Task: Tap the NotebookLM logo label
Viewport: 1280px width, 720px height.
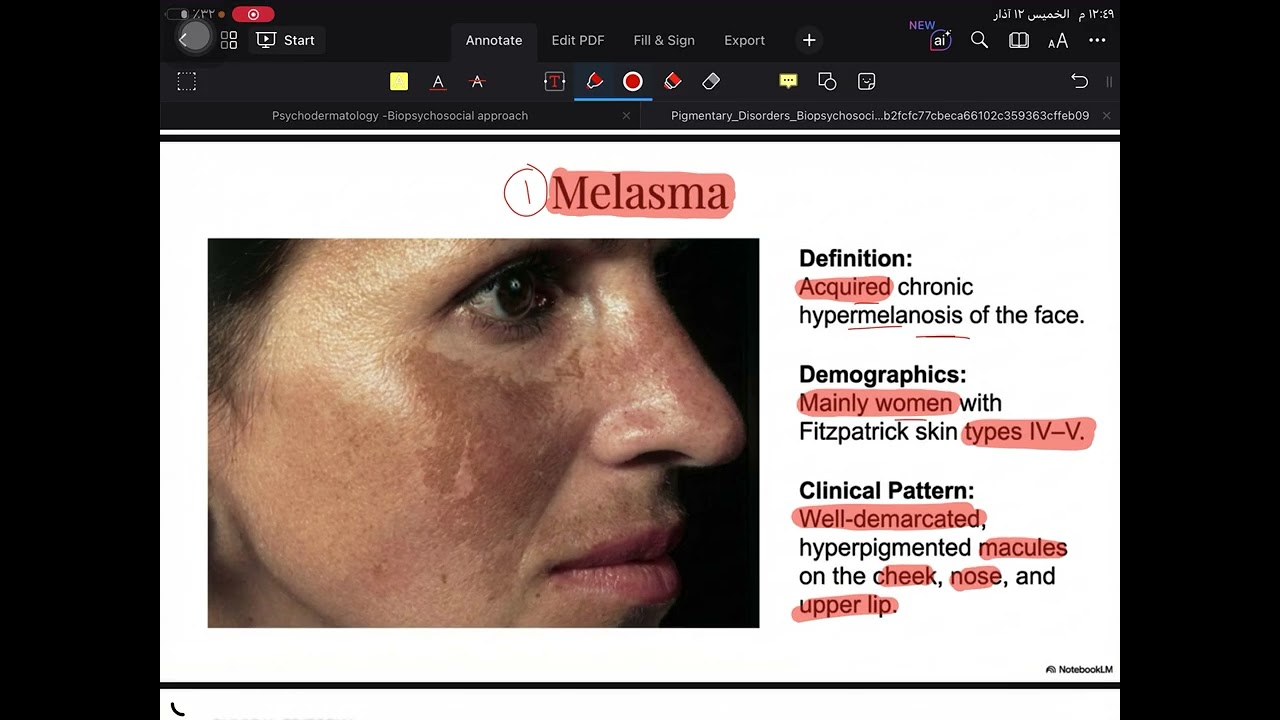Action: point(1079,669)
